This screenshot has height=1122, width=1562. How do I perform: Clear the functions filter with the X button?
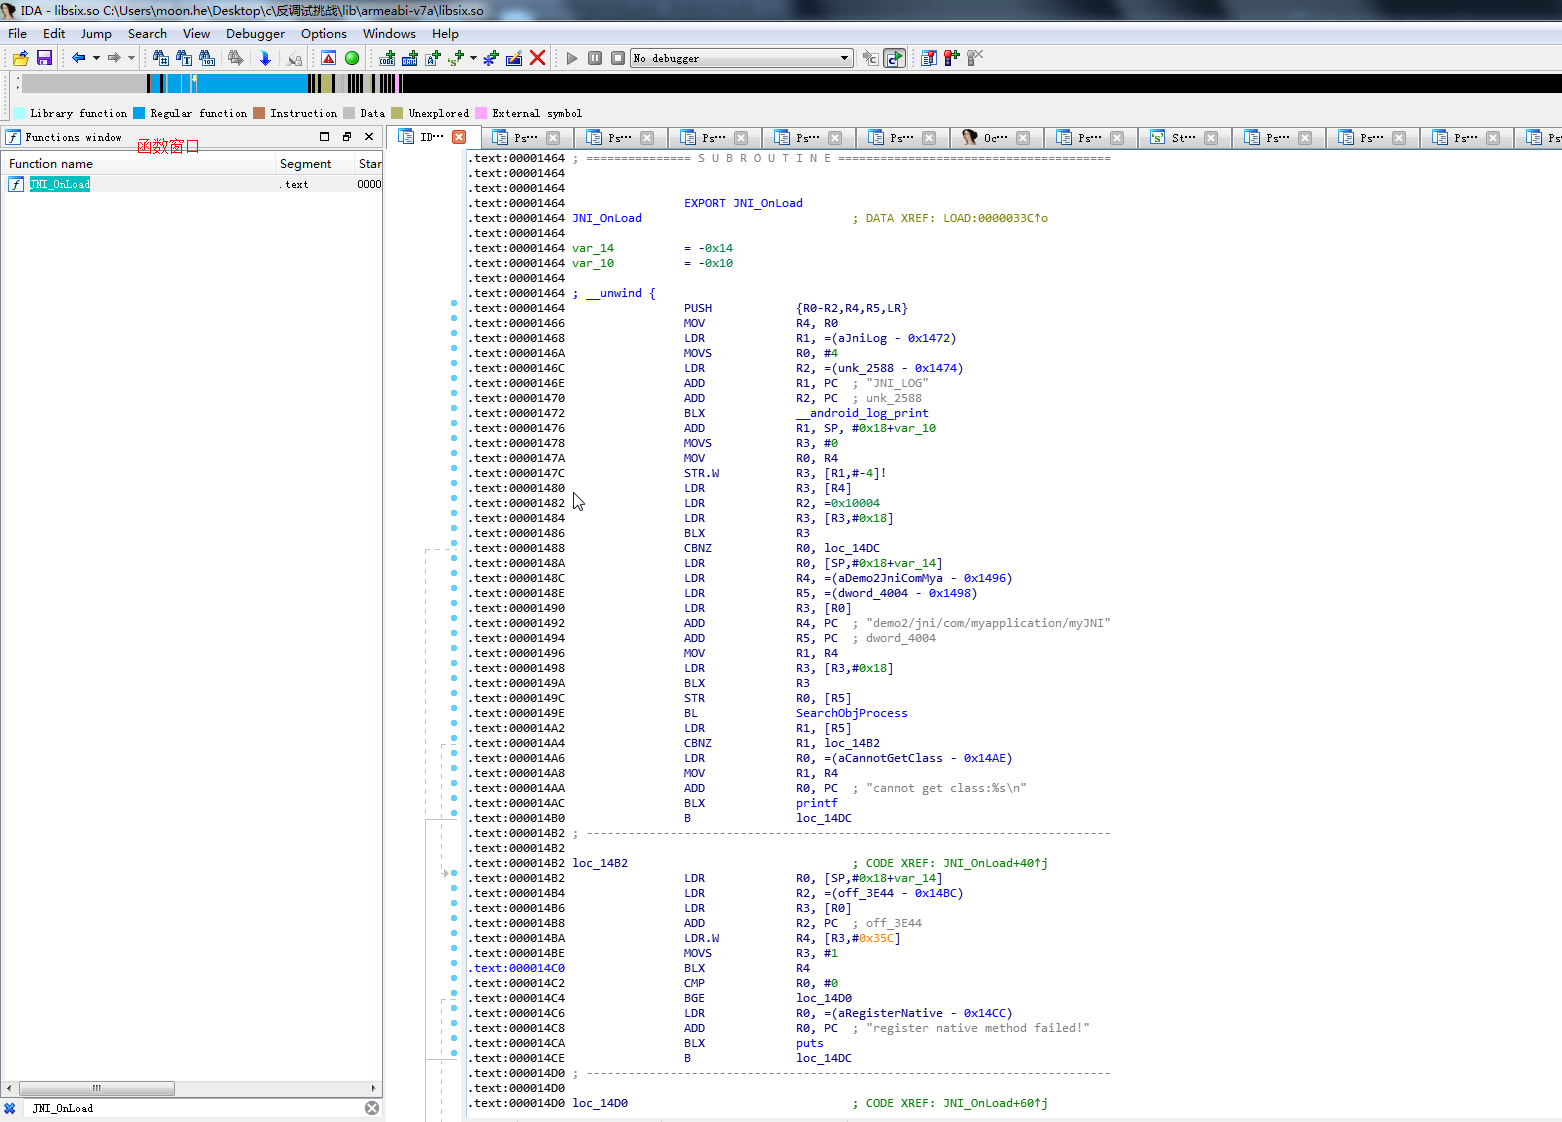(x=372, y=1108)
